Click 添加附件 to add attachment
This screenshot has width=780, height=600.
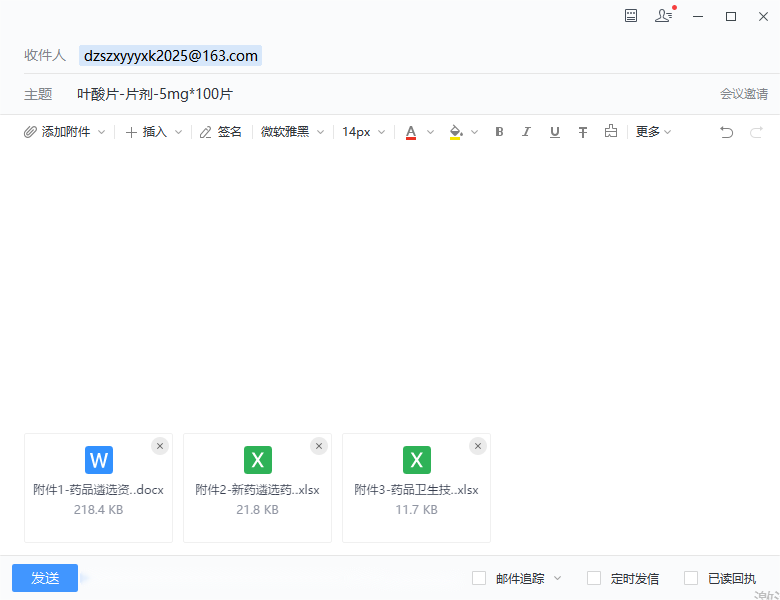[x=64, y=132]
